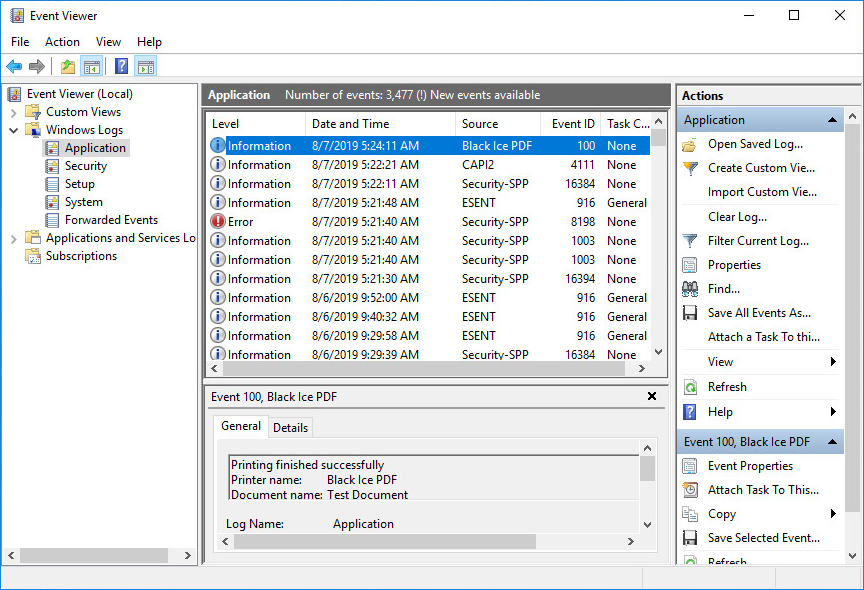Image resolution: width=864 pixels, height=590 pixels.
Task: Click the Open Saved Log folder icon
Action: (690, 144)
